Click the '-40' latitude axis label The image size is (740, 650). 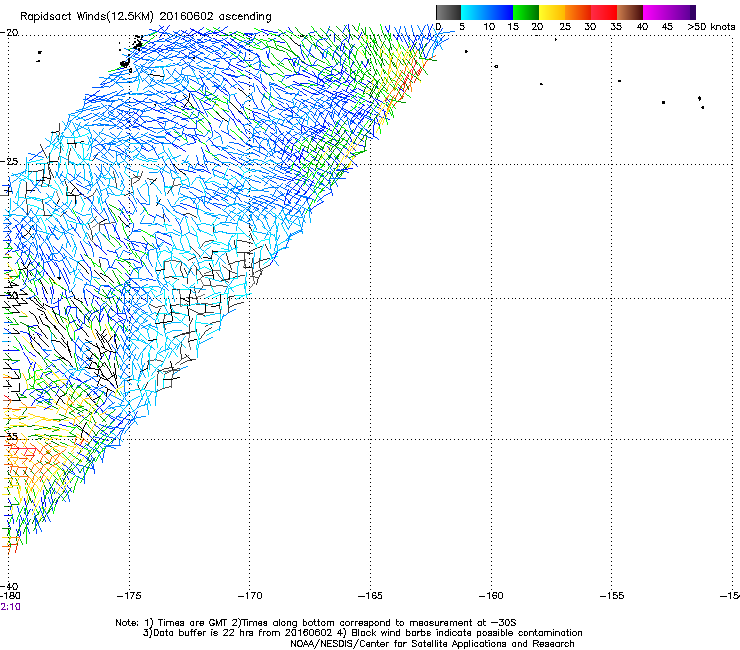click(x=9, y=586)
